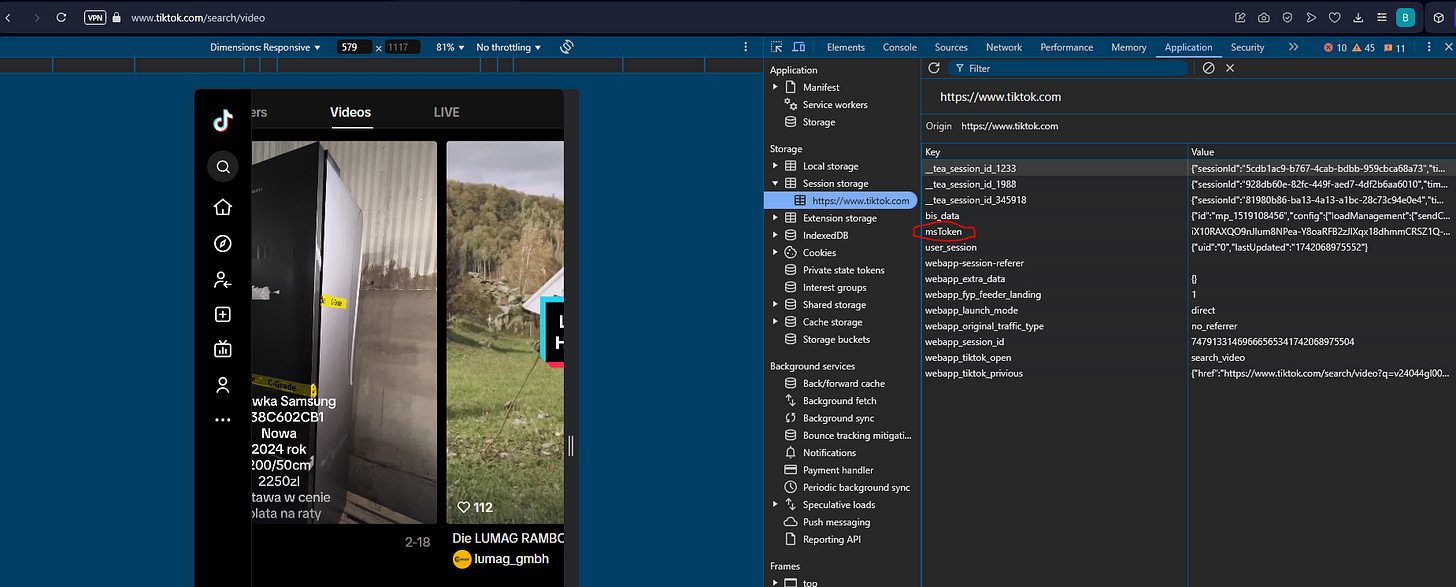
Task: Clear all storage entries with the circle-slash icon
Action: pyautogui.click(x=1208, y=68)
